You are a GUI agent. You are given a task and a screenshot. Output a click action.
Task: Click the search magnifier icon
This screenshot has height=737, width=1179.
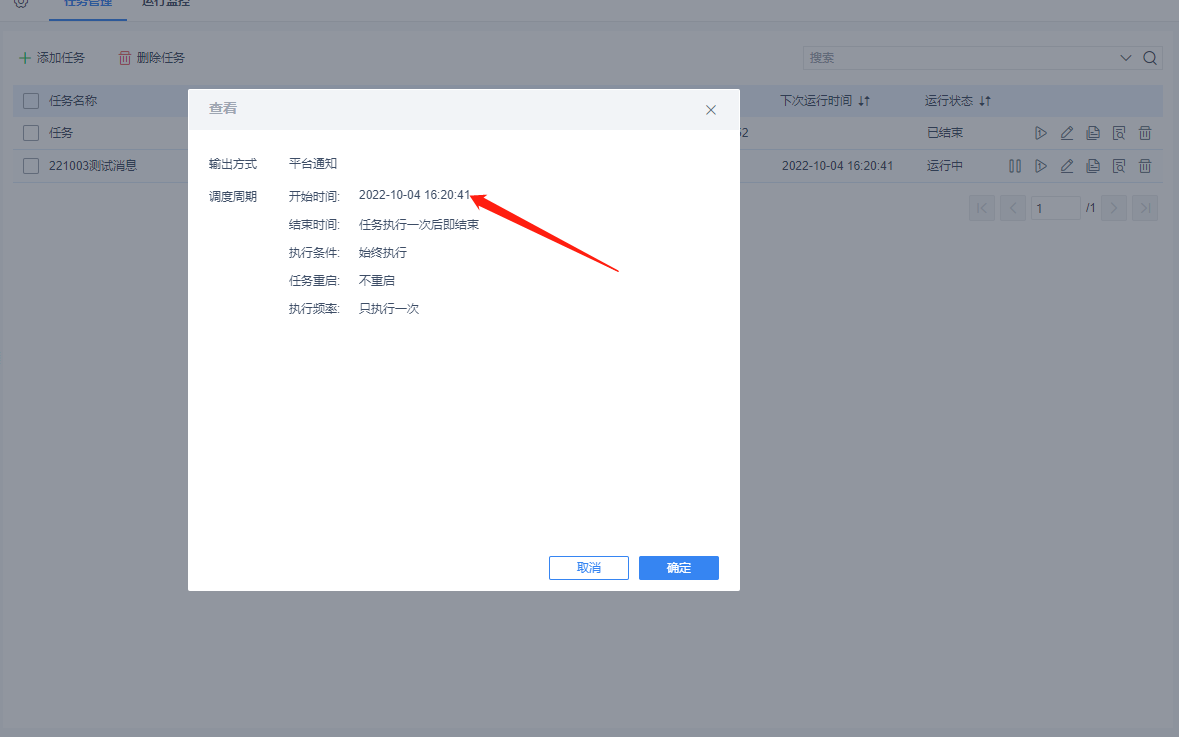(x=1150, y=58)
